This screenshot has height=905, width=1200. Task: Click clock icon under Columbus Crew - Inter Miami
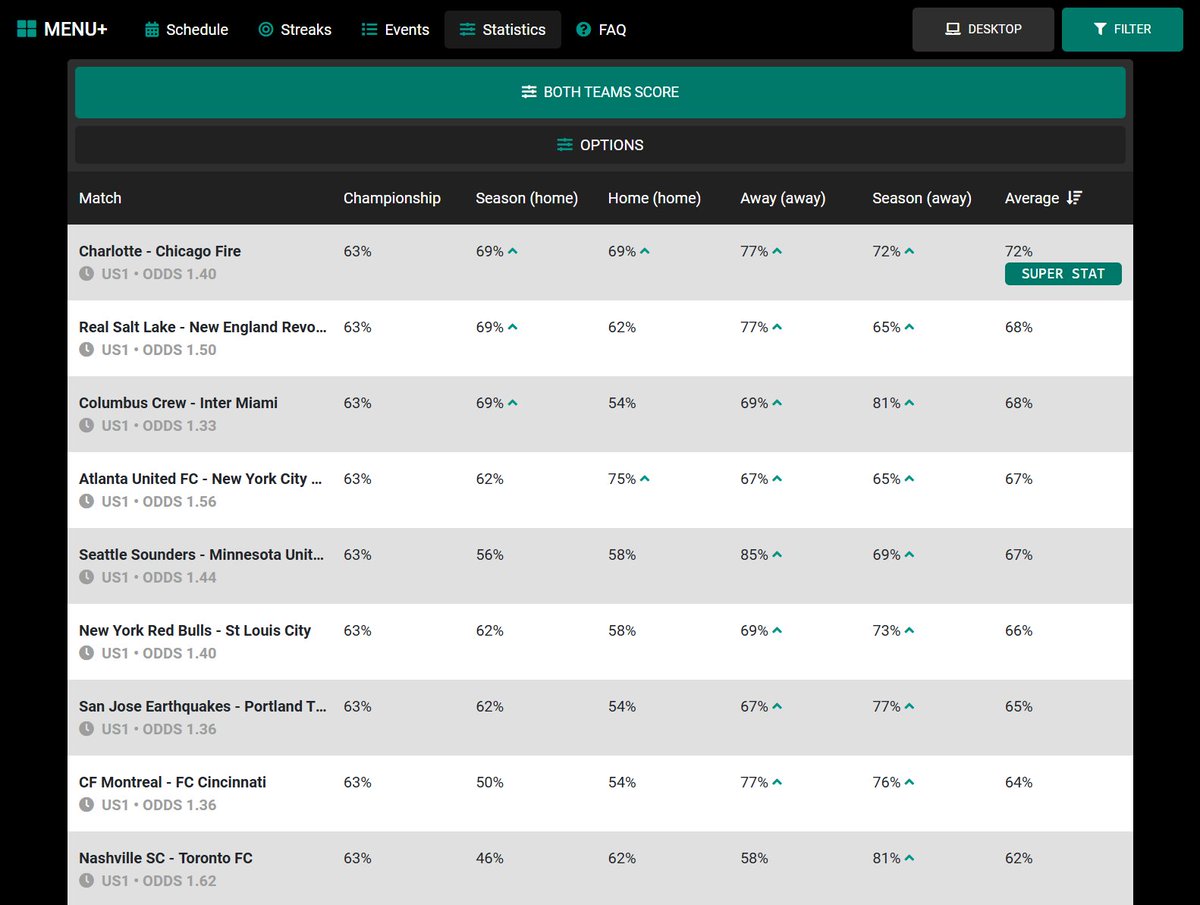(x=87, y=426)
